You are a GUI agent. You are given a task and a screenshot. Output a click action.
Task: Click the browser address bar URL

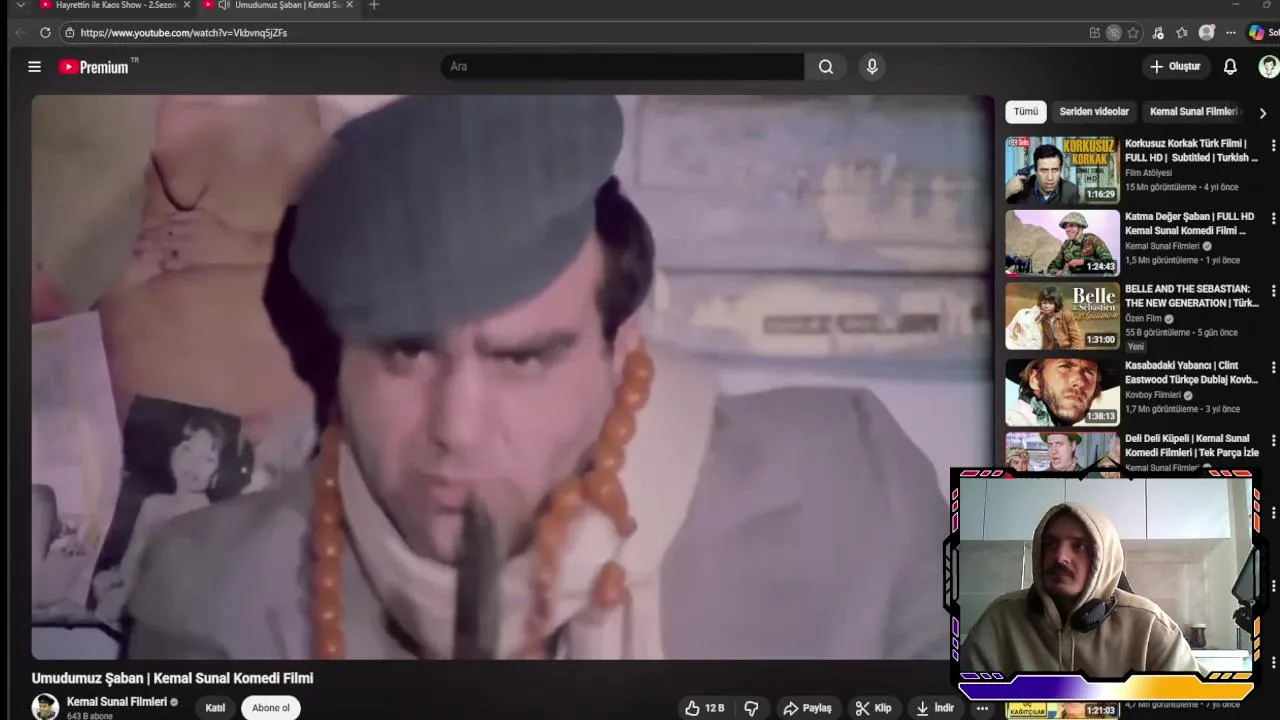(x=183, y=33)
